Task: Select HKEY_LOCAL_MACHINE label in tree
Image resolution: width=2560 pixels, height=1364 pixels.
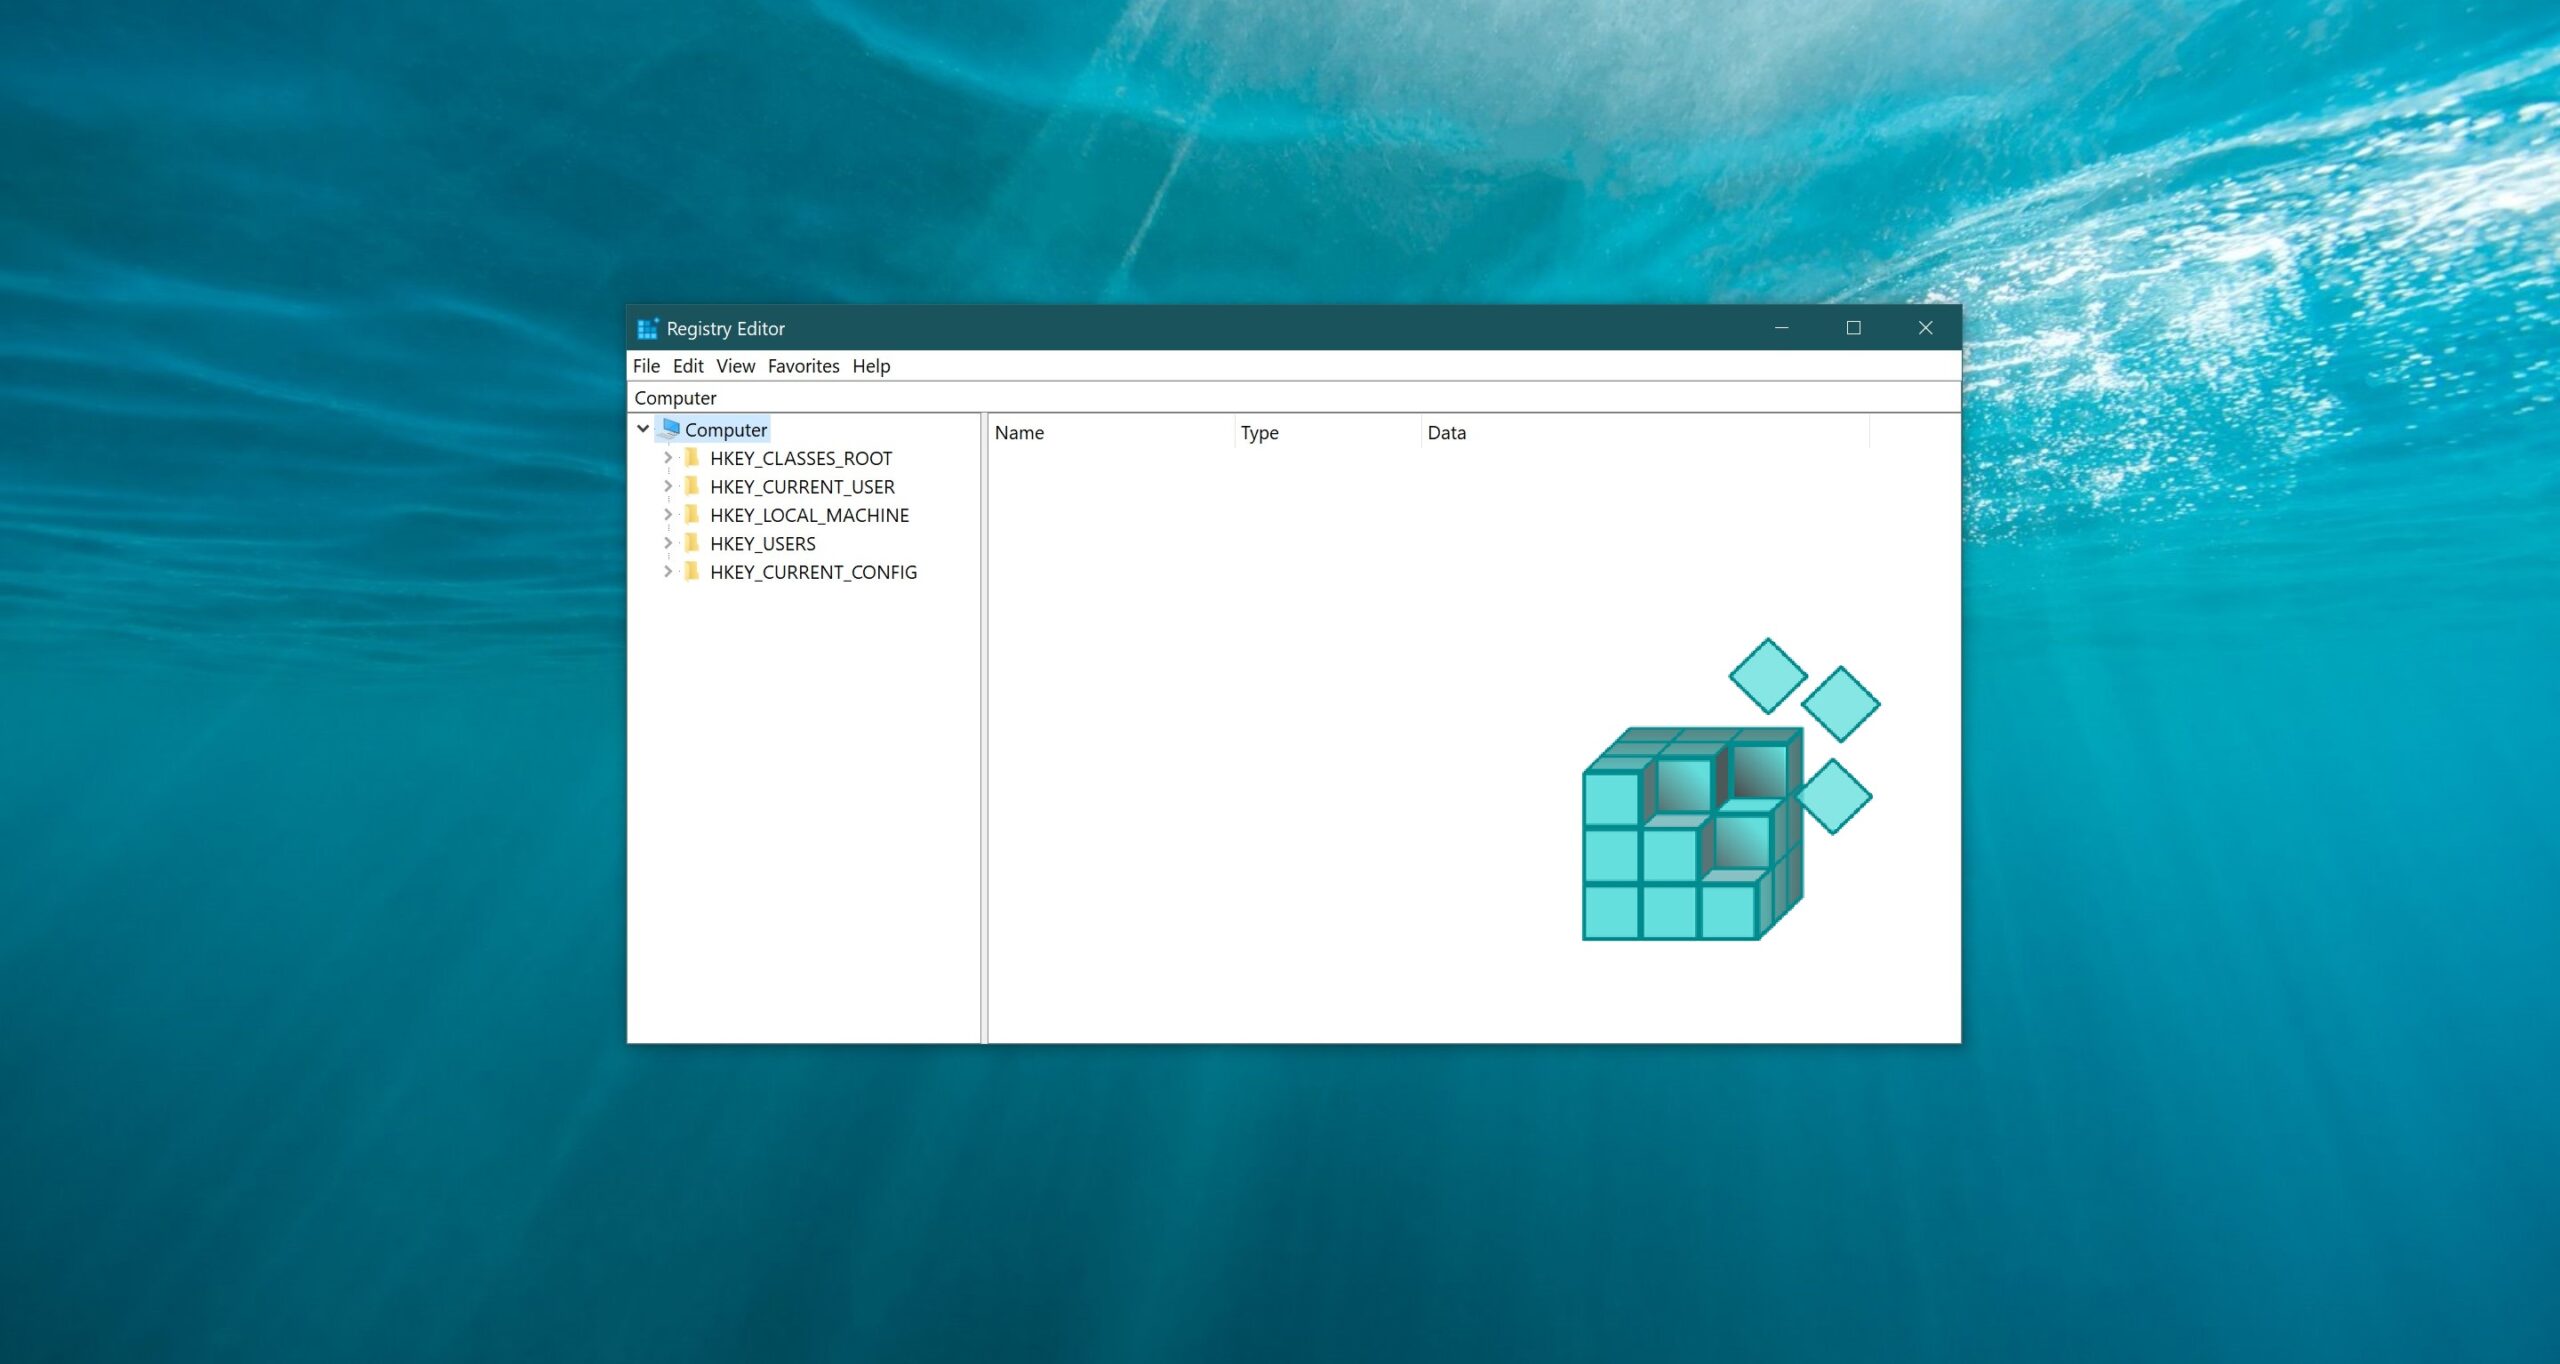Action: (x=809, y=515)
